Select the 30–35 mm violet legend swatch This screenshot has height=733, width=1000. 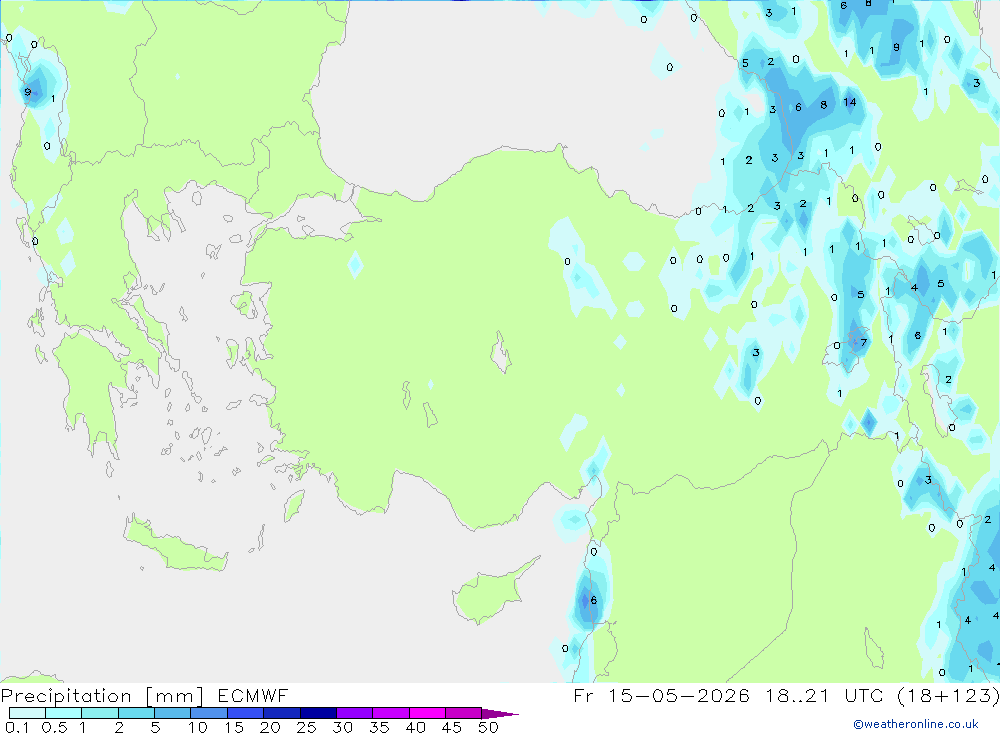(x=354, y=713)
